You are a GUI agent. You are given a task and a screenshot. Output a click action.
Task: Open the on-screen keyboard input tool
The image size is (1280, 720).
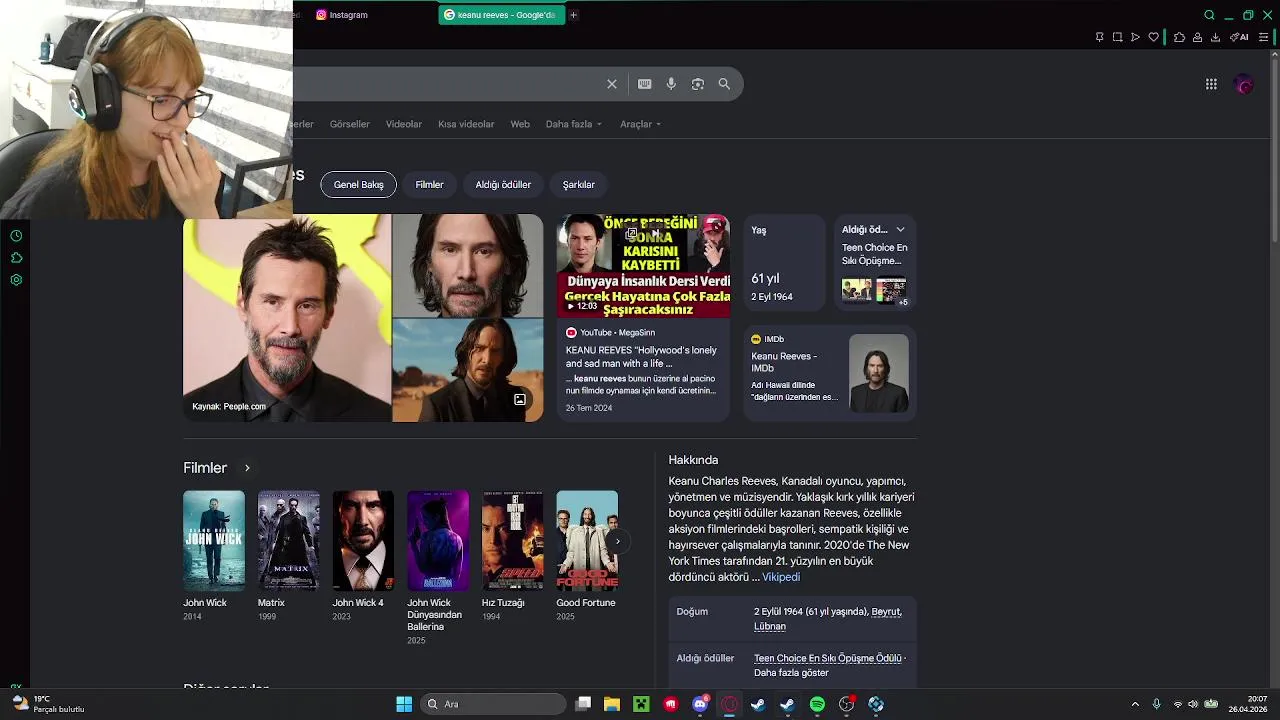[x=645, y=84]
